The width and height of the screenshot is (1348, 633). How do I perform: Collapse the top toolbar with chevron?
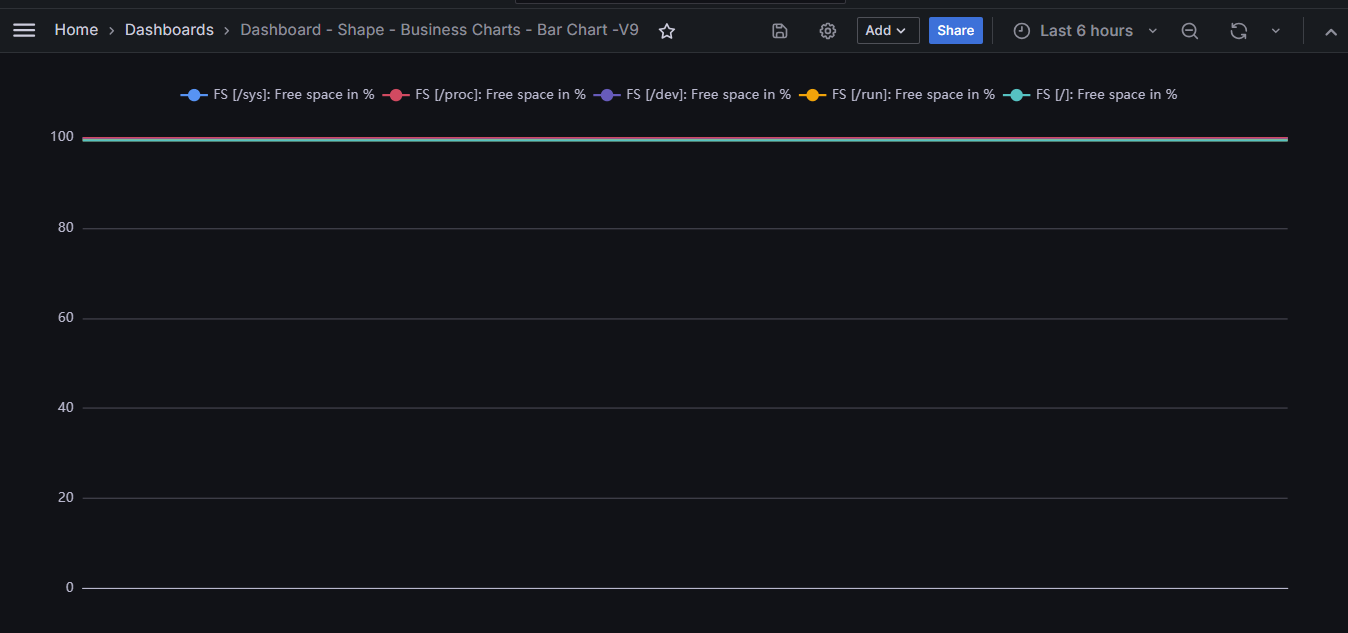1331,31
